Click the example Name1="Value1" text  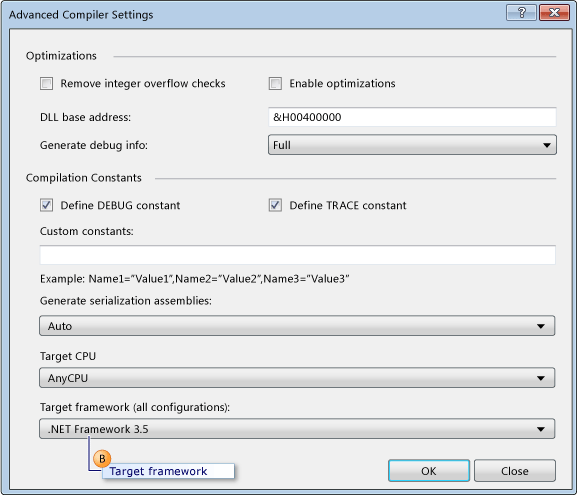click(195, 279)
